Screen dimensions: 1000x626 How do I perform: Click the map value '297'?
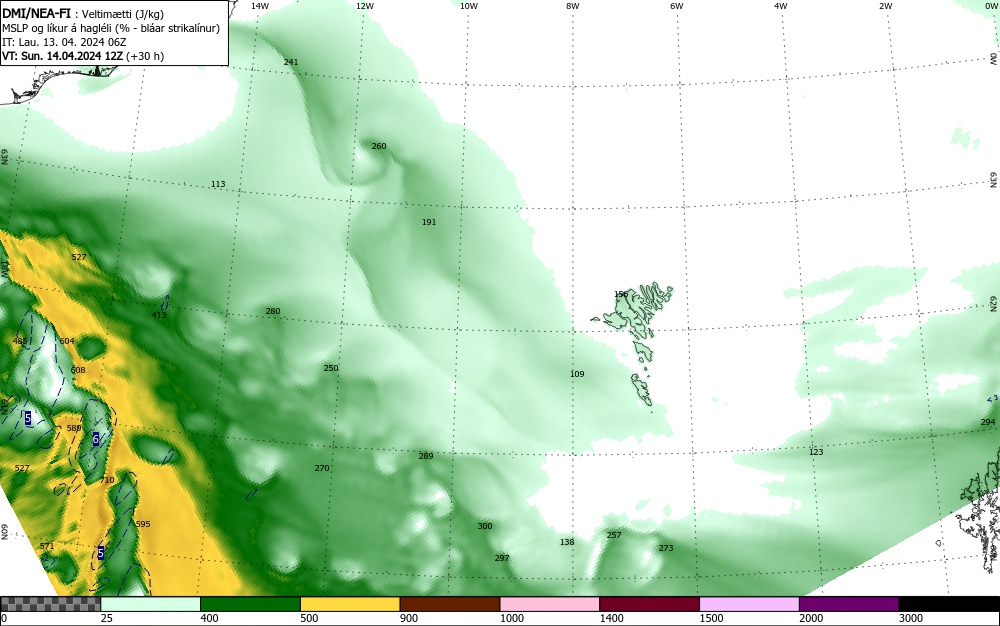tap(502, 558)
